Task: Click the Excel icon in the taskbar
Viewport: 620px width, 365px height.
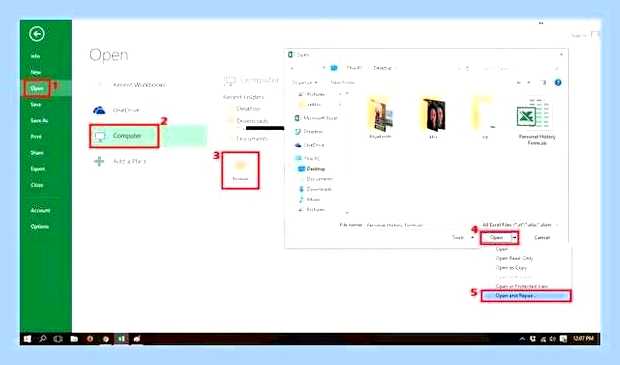Action: pyautogui.click(x=121, y=339)
